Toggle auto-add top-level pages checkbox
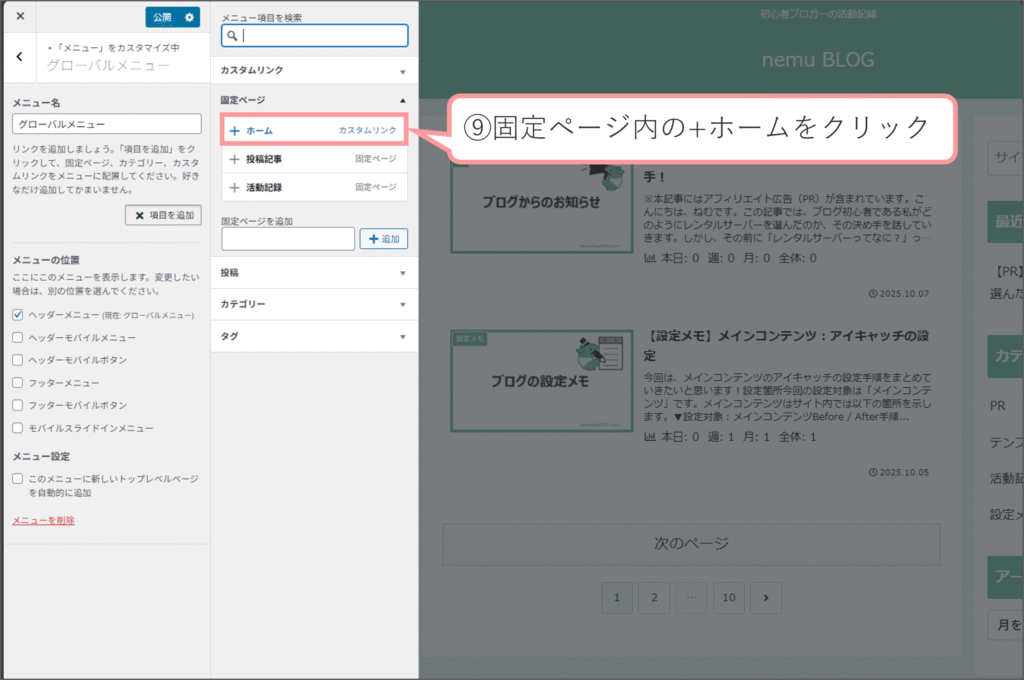1024x680 pixels. tap(18, 479)
